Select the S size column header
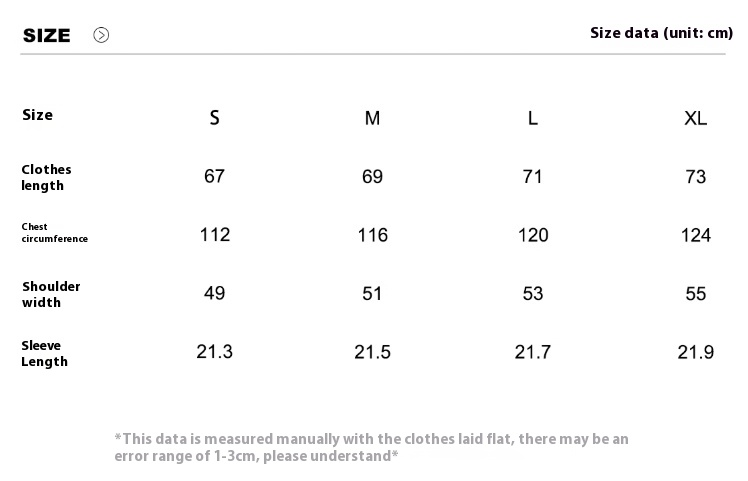Screen dimensions: 748x481 (x=215, y=117)
